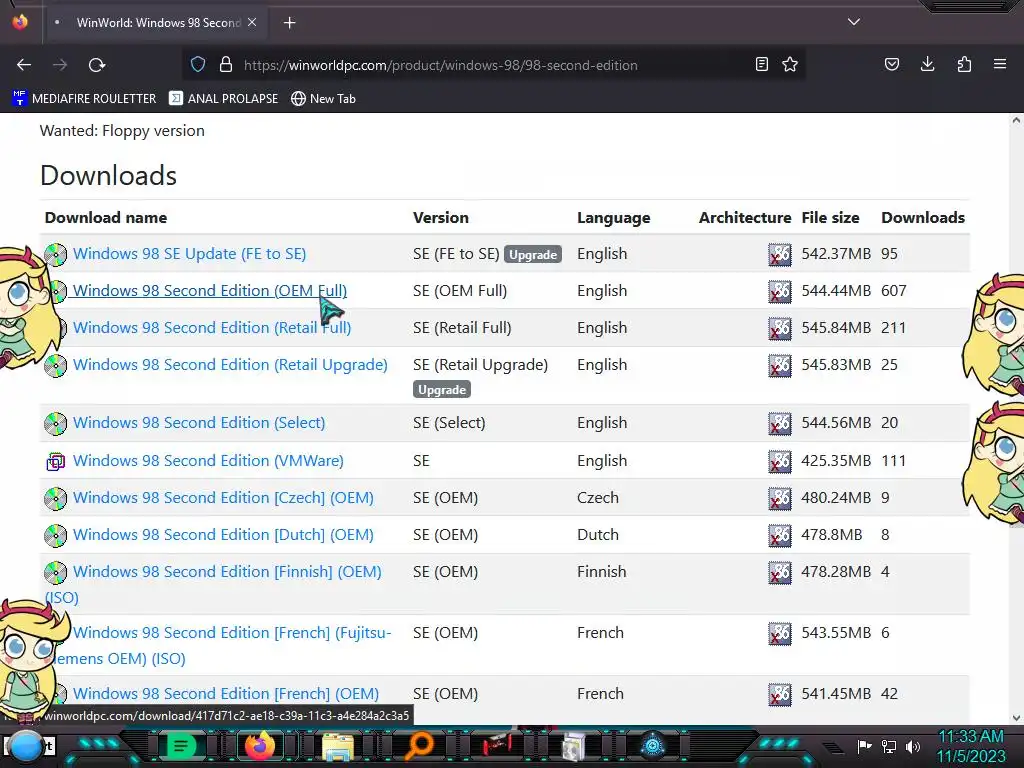The height and width of the screenshot is (768, 1024).
Task: Open the extensions puzzle icon
Action: [x=964, y=65]
